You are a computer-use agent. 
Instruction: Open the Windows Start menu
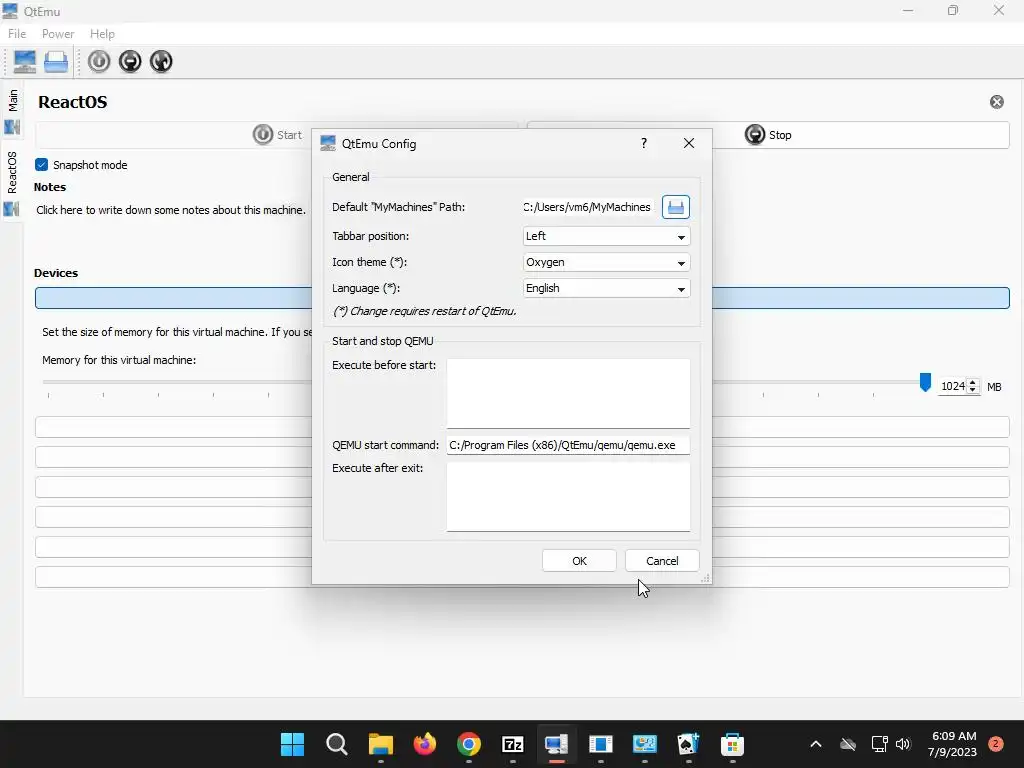point(292,744)
